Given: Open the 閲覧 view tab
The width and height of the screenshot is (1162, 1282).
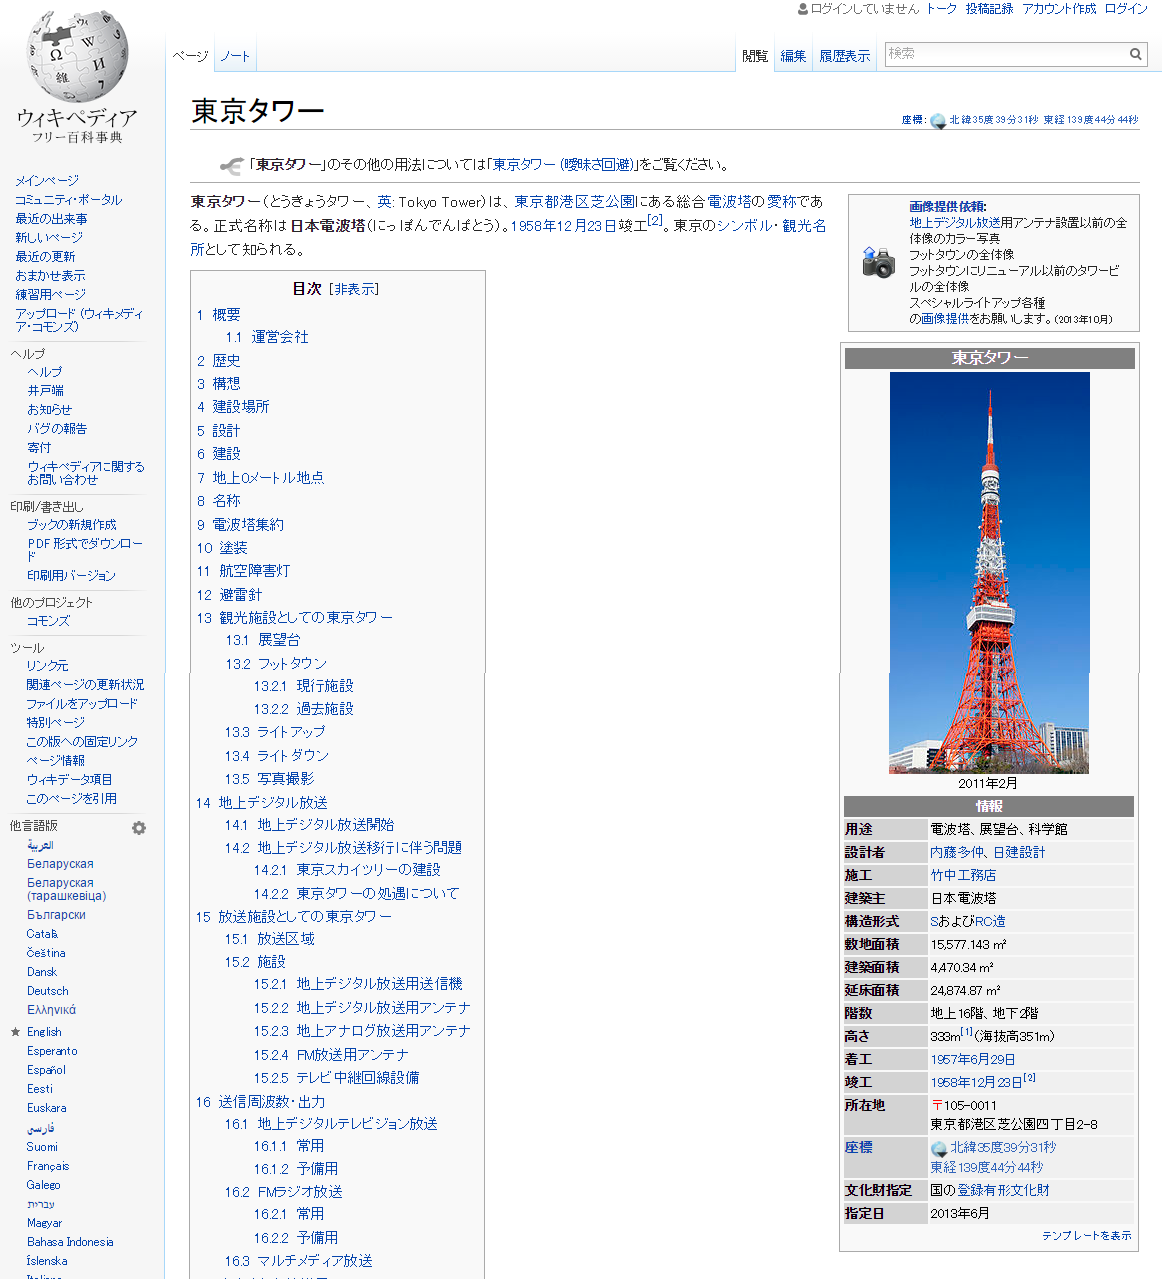Looking at the screenshot, I should click(x=755, y=56).
